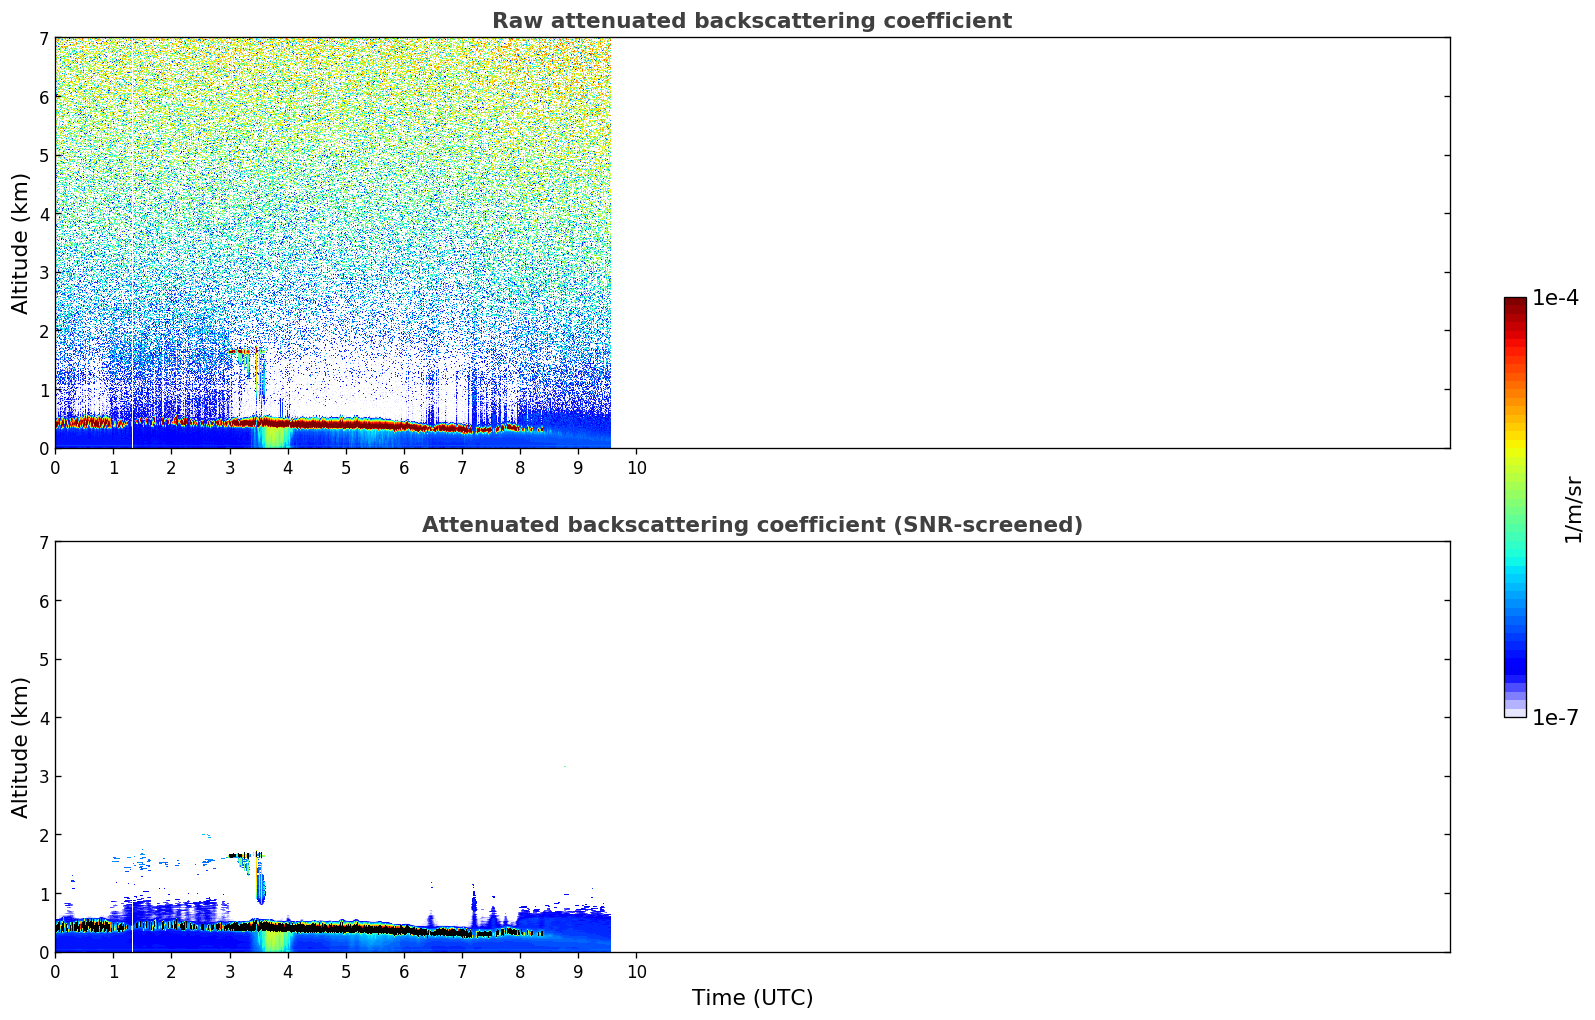
Task: Click the '7' altitude tick on top plot
Action: tap(43, 38)
